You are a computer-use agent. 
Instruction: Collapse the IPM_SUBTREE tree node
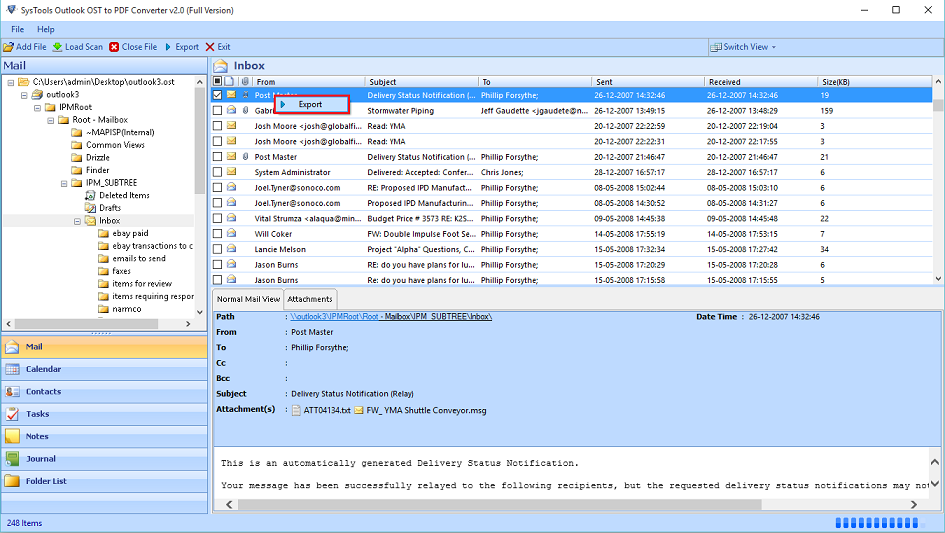(64, 183)
